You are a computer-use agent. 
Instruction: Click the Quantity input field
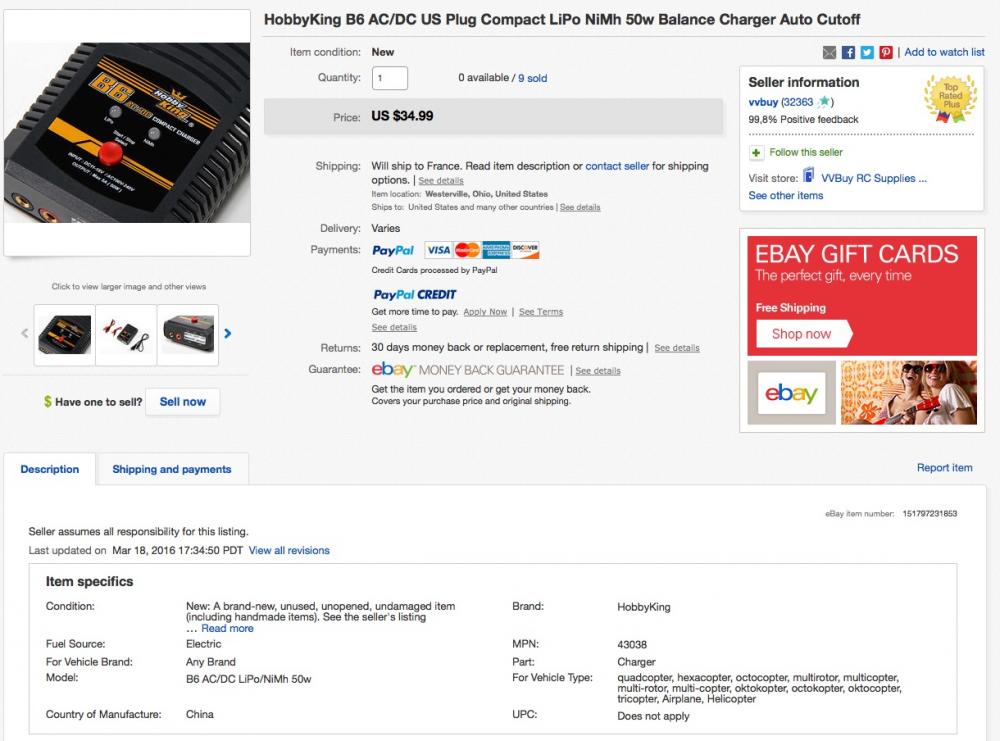coord(390,78)
